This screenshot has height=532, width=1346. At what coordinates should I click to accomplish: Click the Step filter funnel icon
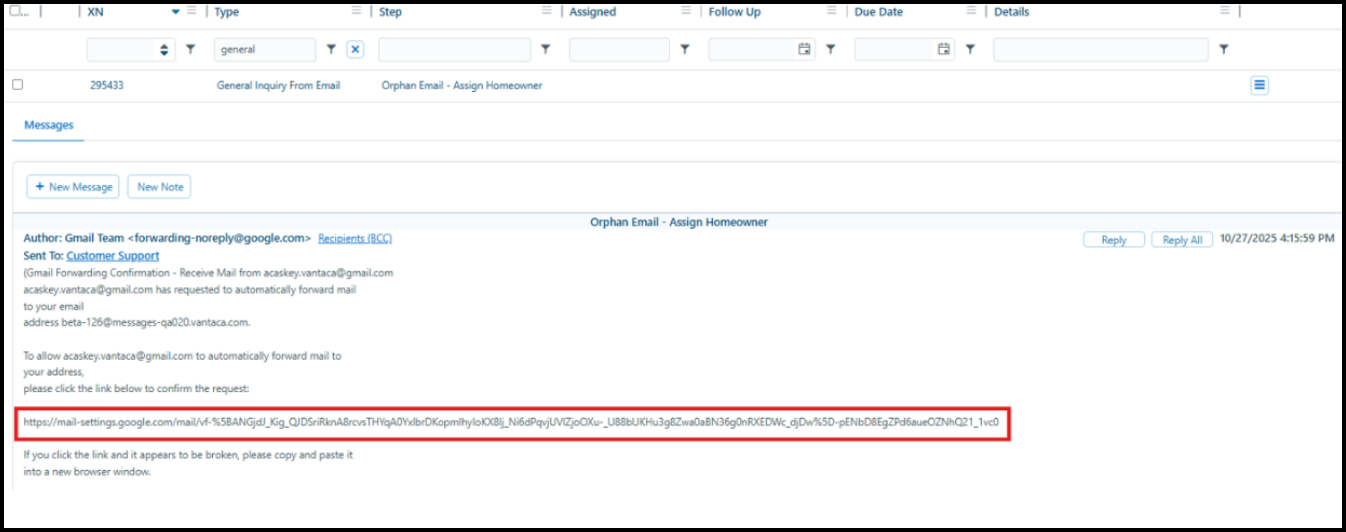(545, 49)
